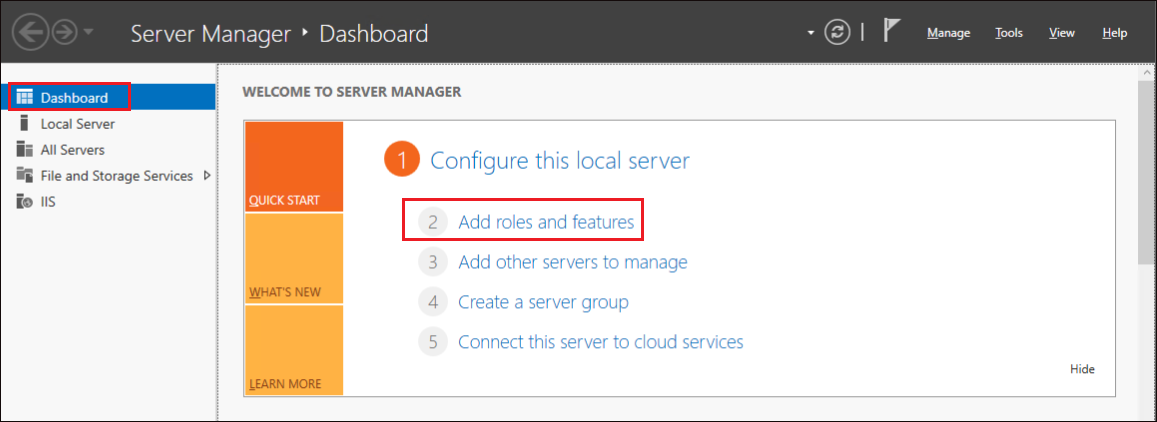Hide the welcome panel

coord(1082,369)
